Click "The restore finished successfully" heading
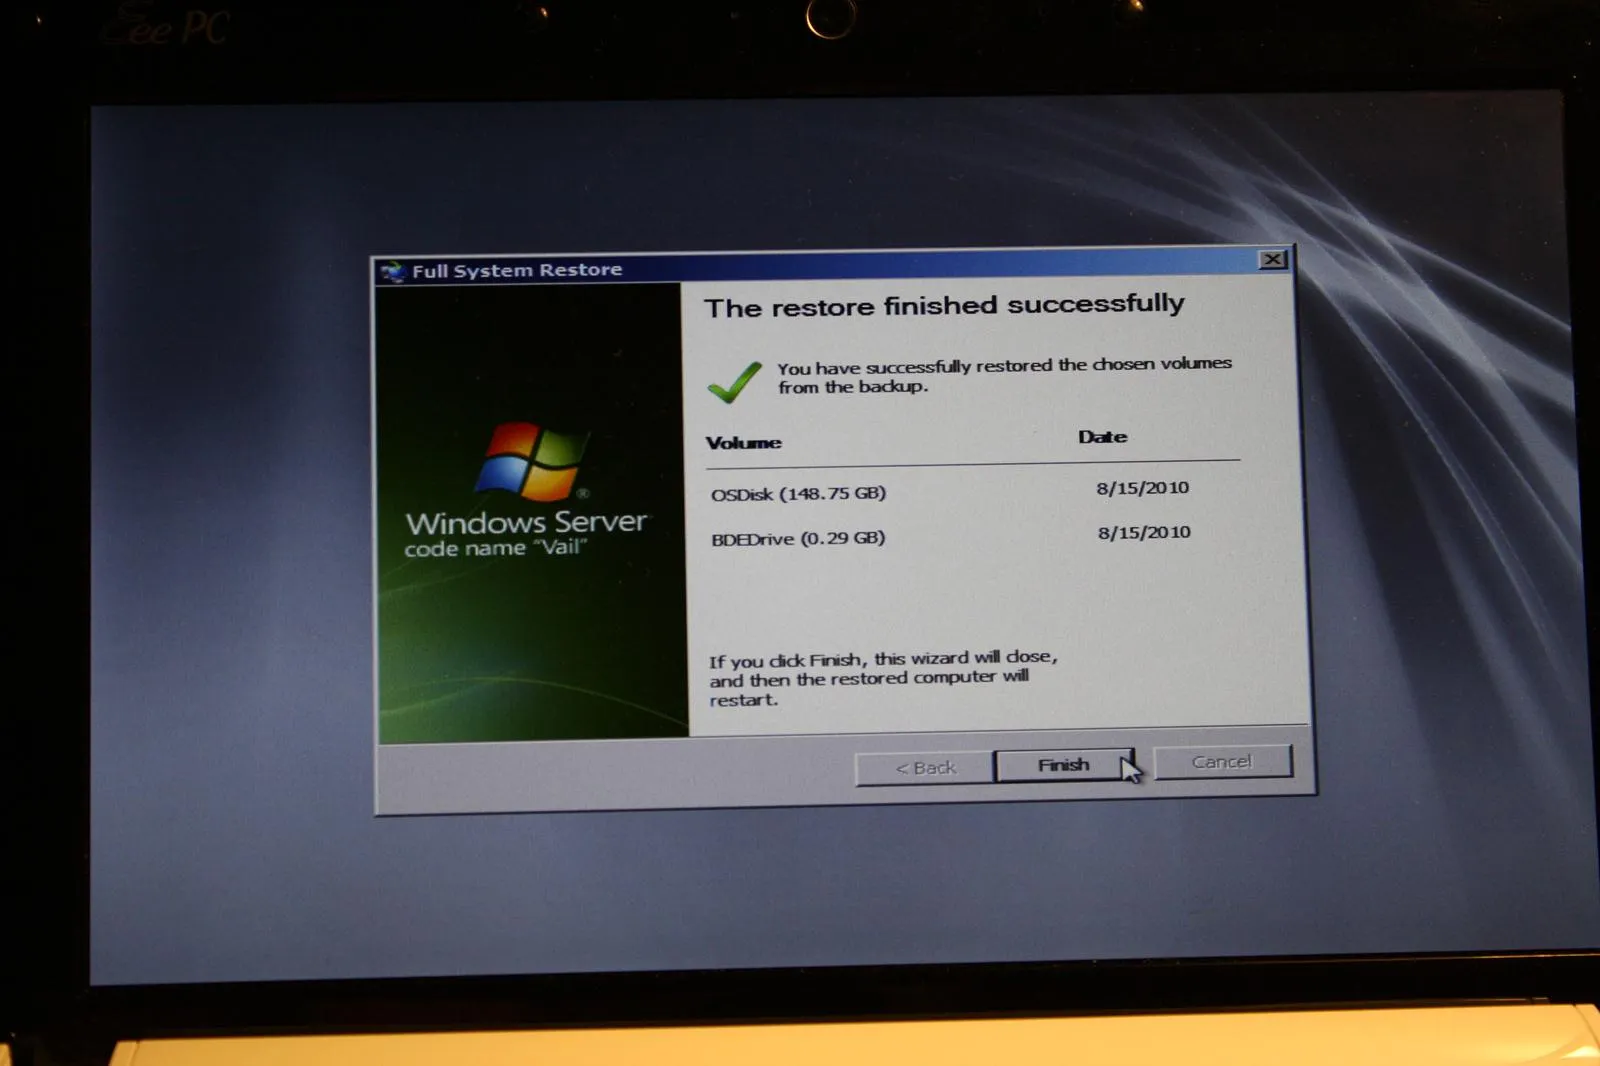Screen dimensions: 1600x1066 pos(944,305)
